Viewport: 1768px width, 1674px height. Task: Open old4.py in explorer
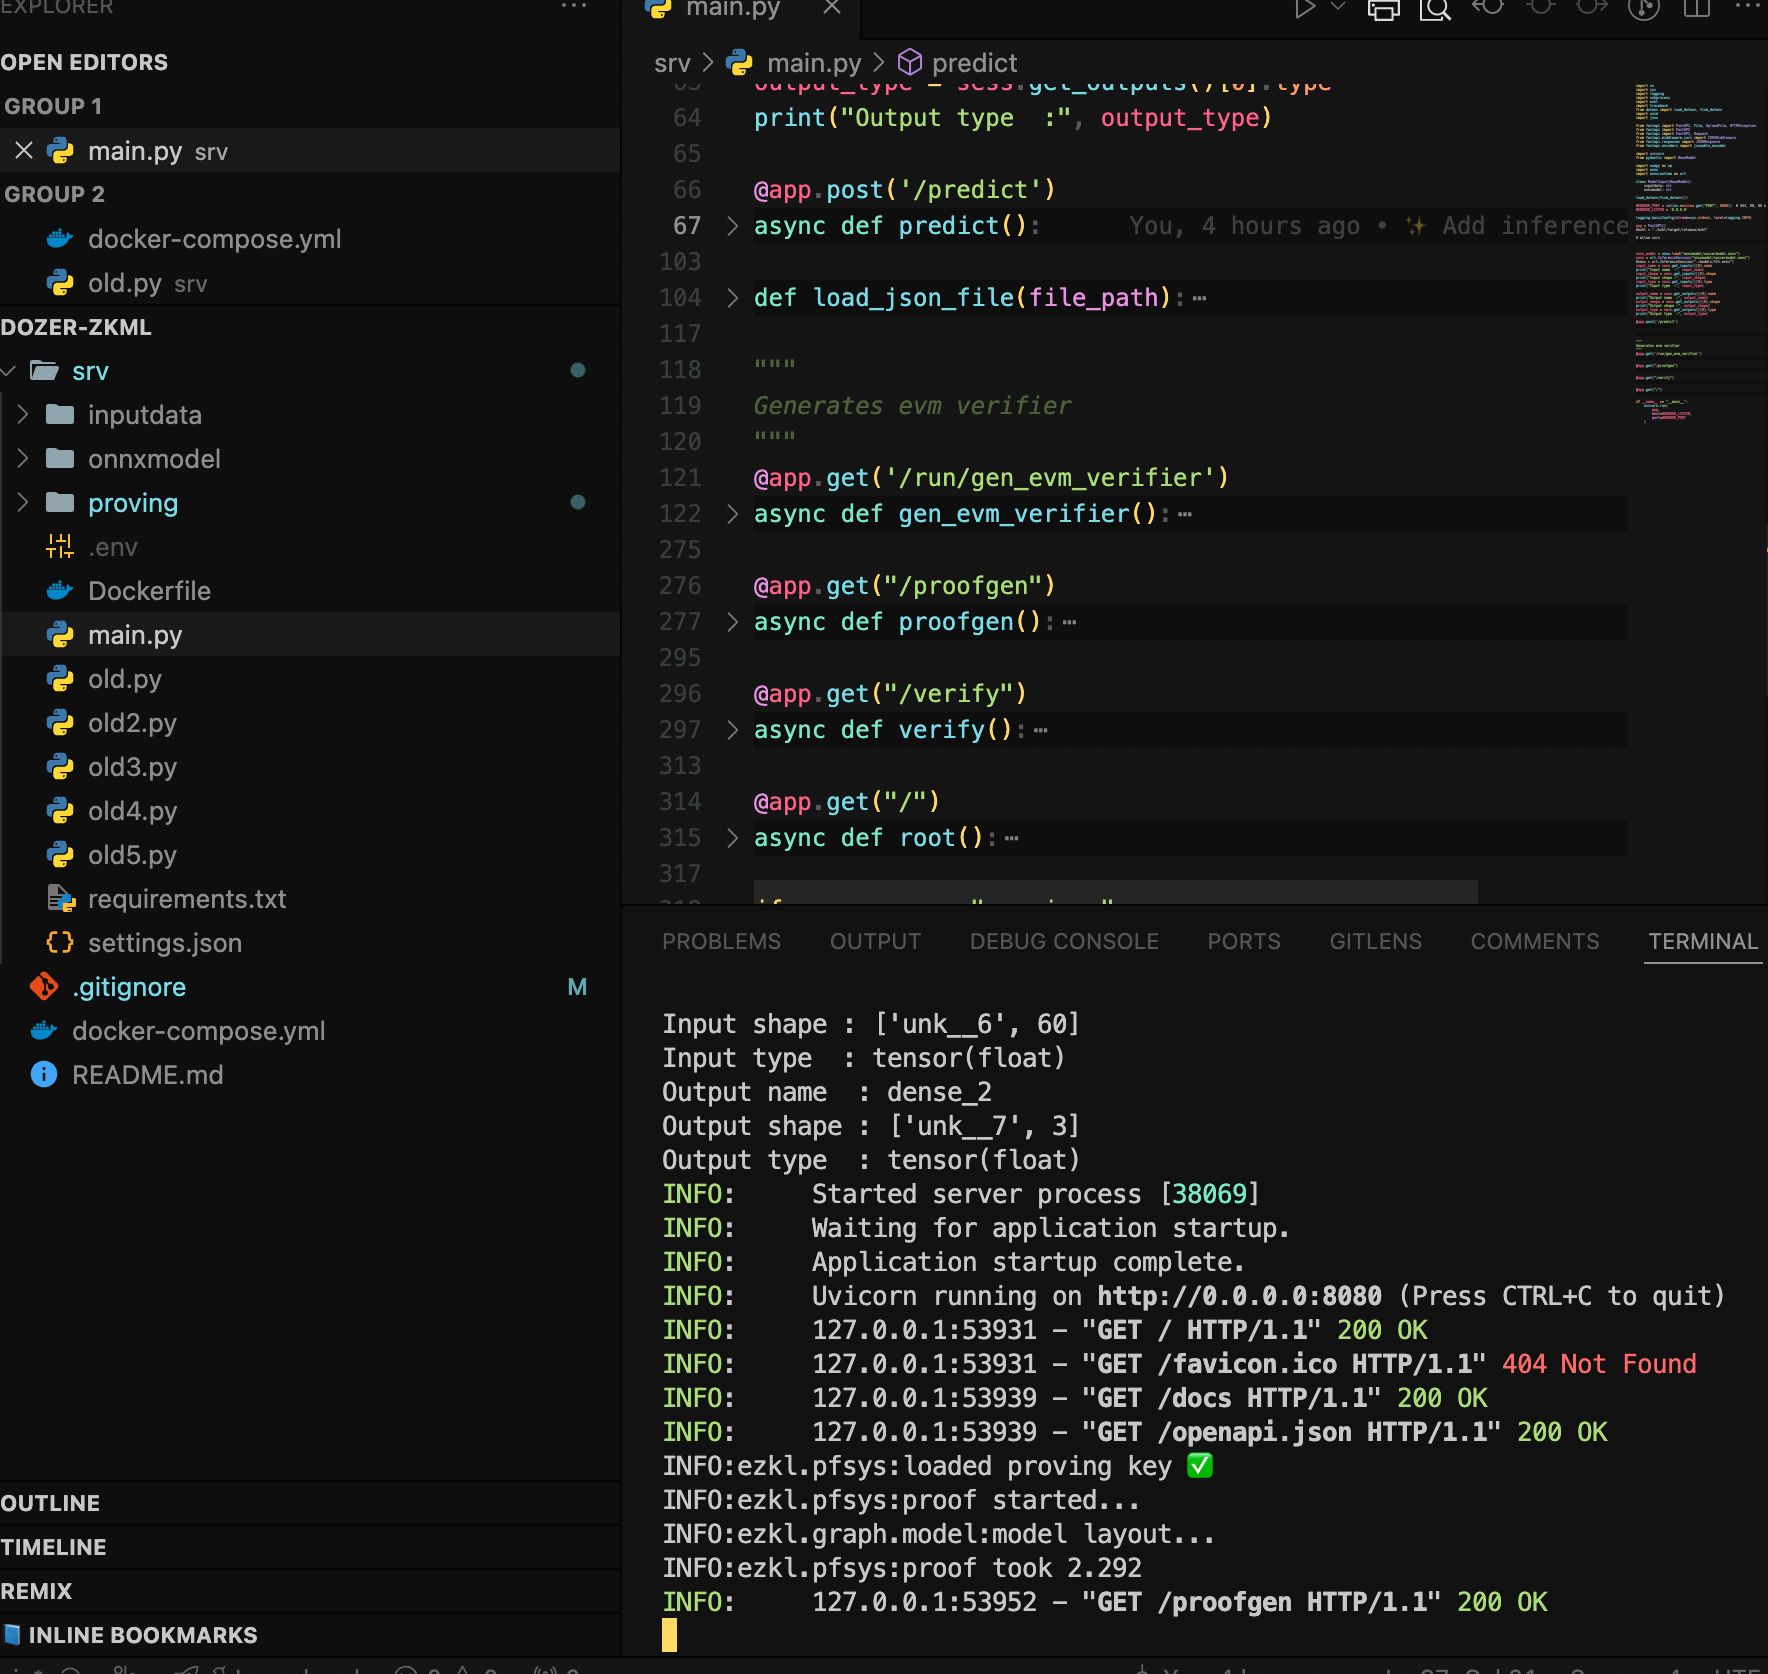[132, 811]
